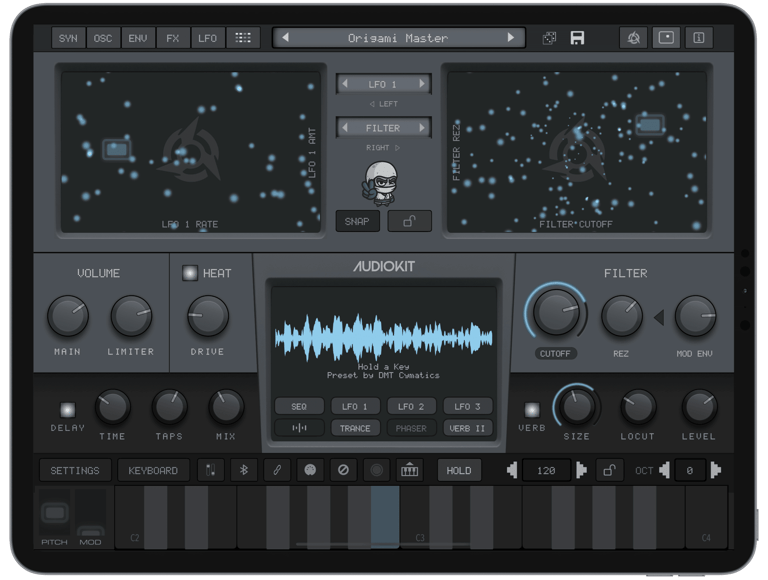The width and height of the screenshot is (768, 580).
Task: Toggle LFO 1 in display panel
Action: pyautogui.click(x=355, y=407)
